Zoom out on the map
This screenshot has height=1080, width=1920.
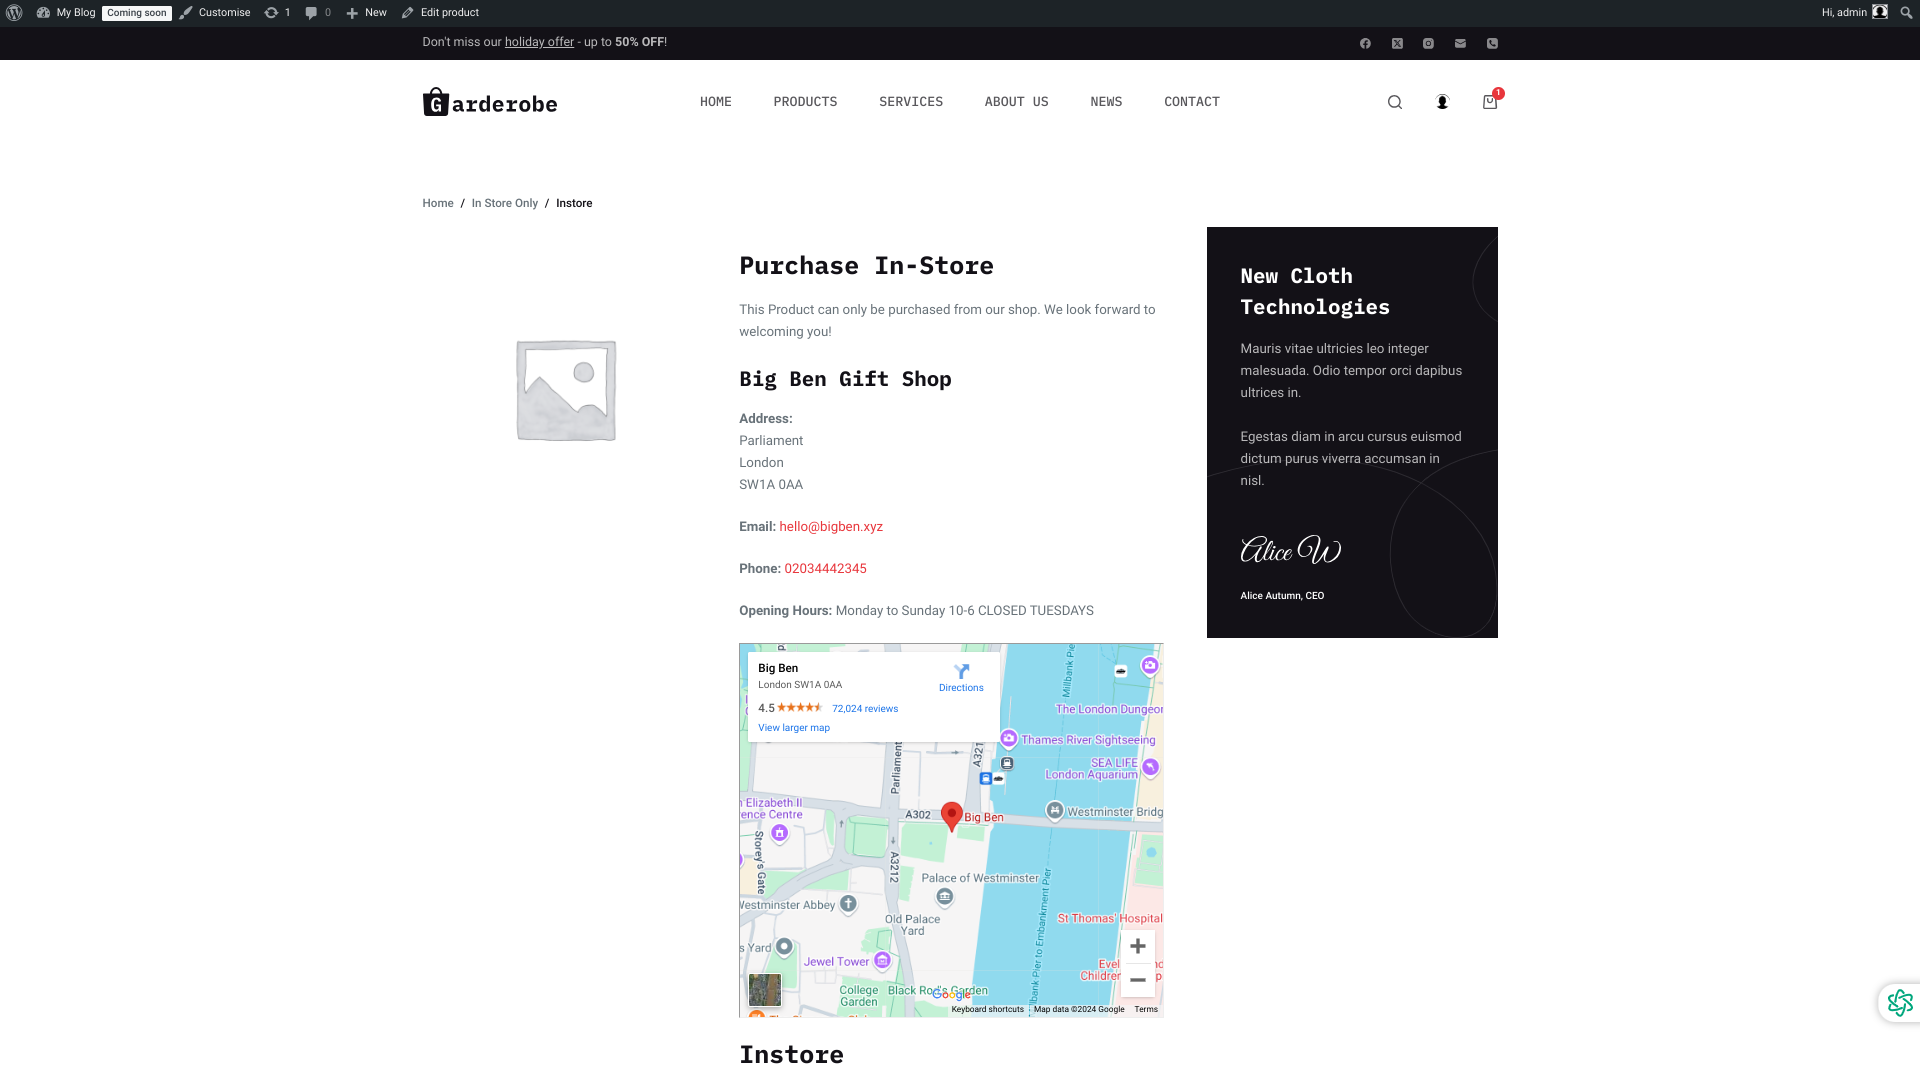coord(1137,980)
